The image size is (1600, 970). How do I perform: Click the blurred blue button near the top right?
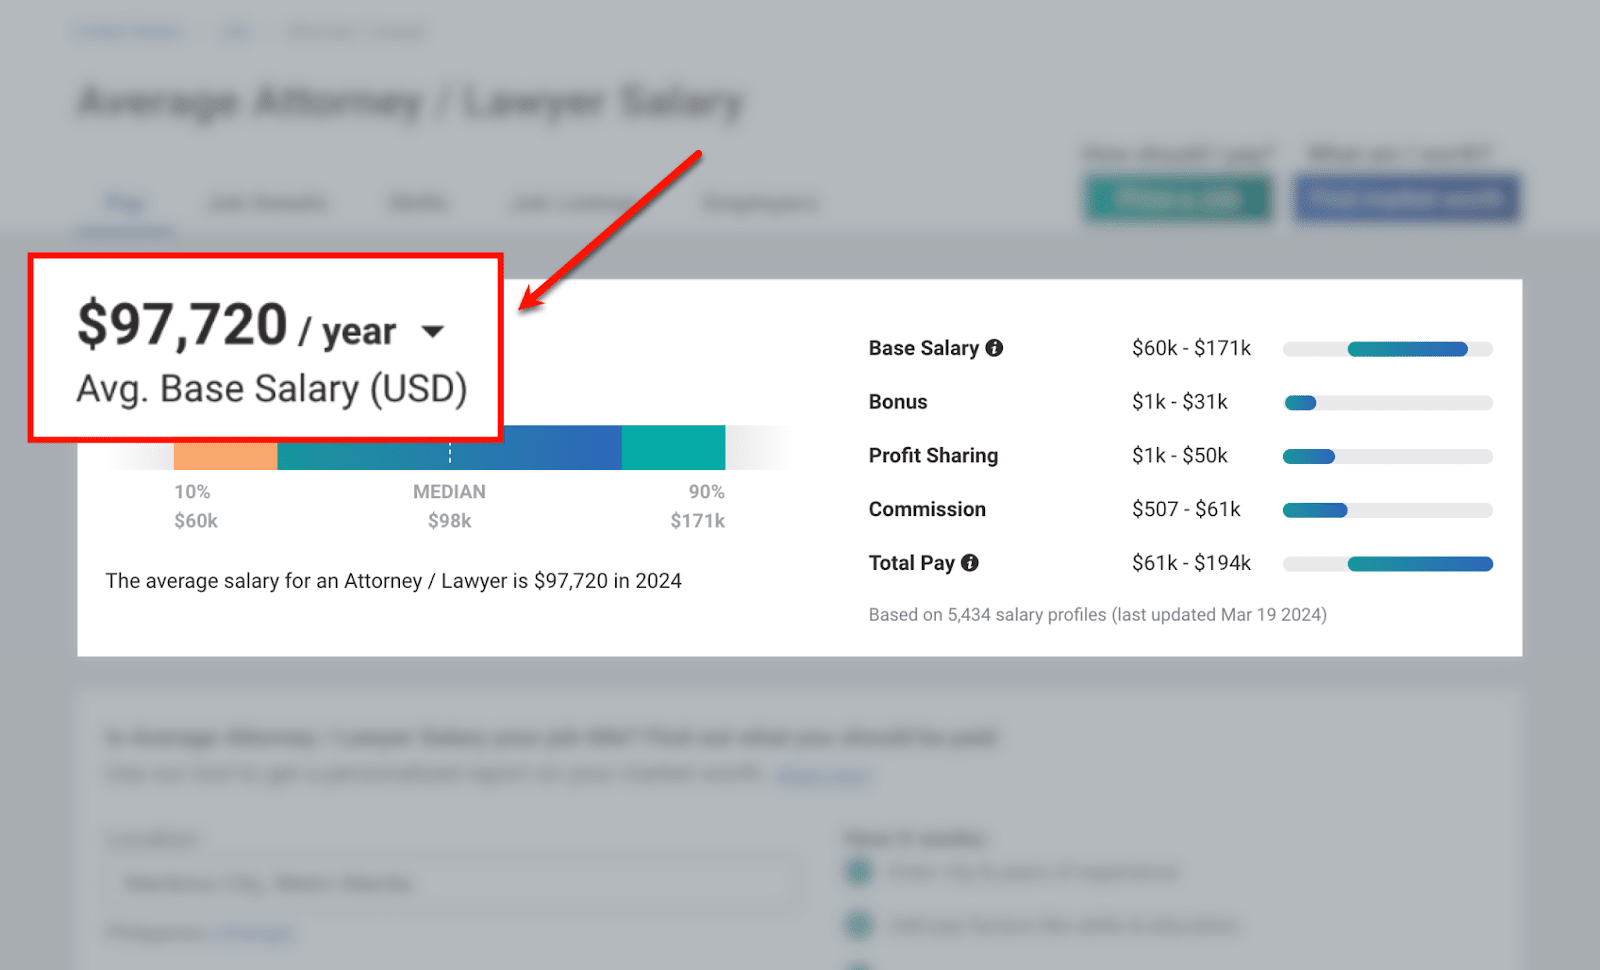point(1406,198)
